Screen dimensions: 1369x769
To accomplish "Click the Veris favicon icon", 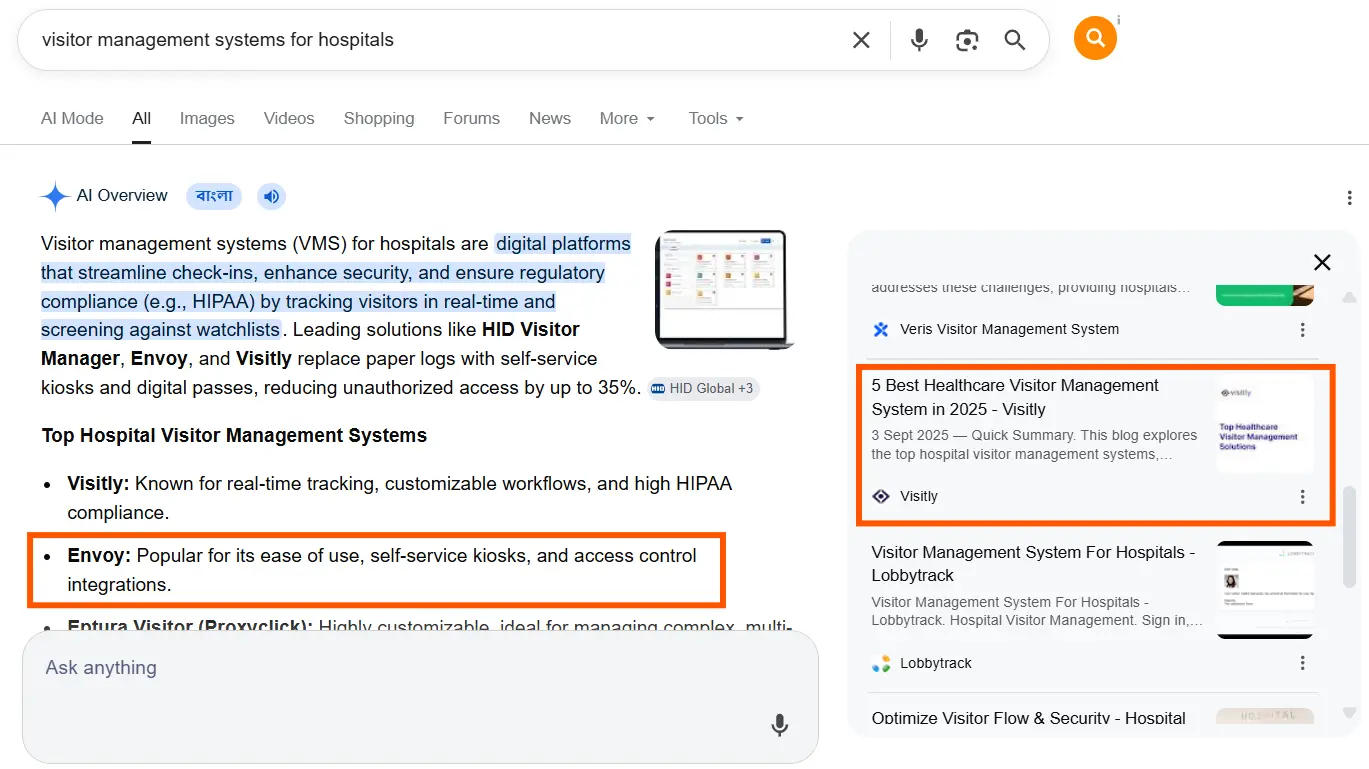I will 881,330.
